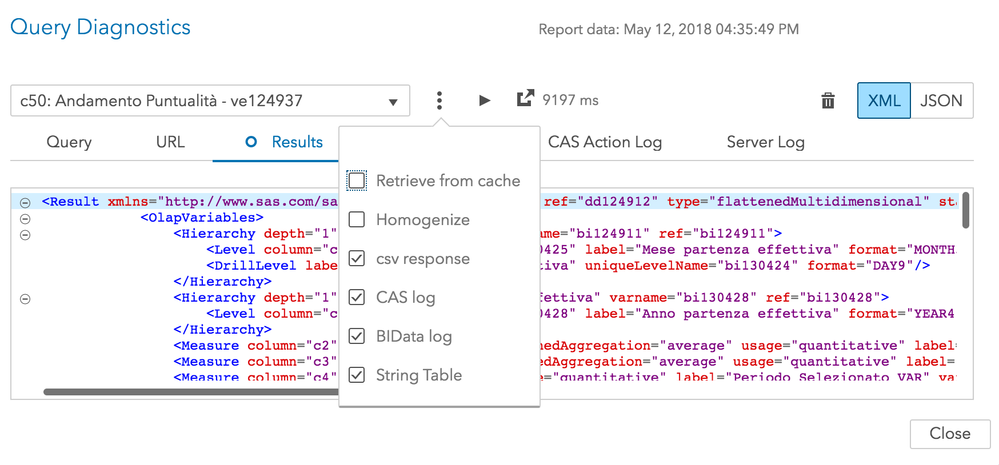The image size is (999, 465).
Task: Close the Query Diagnostics dialog
Action: pyautogui.click(x=949, y=433)
